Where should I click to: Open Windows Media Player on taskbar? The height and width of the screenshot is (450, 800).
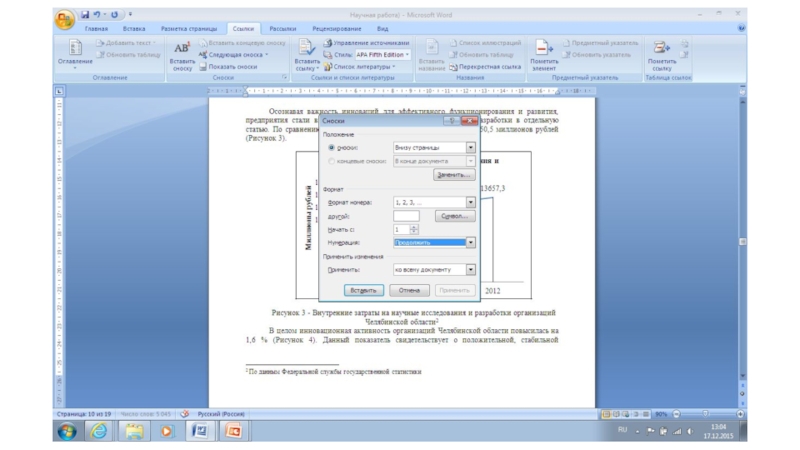coord(166,431)
